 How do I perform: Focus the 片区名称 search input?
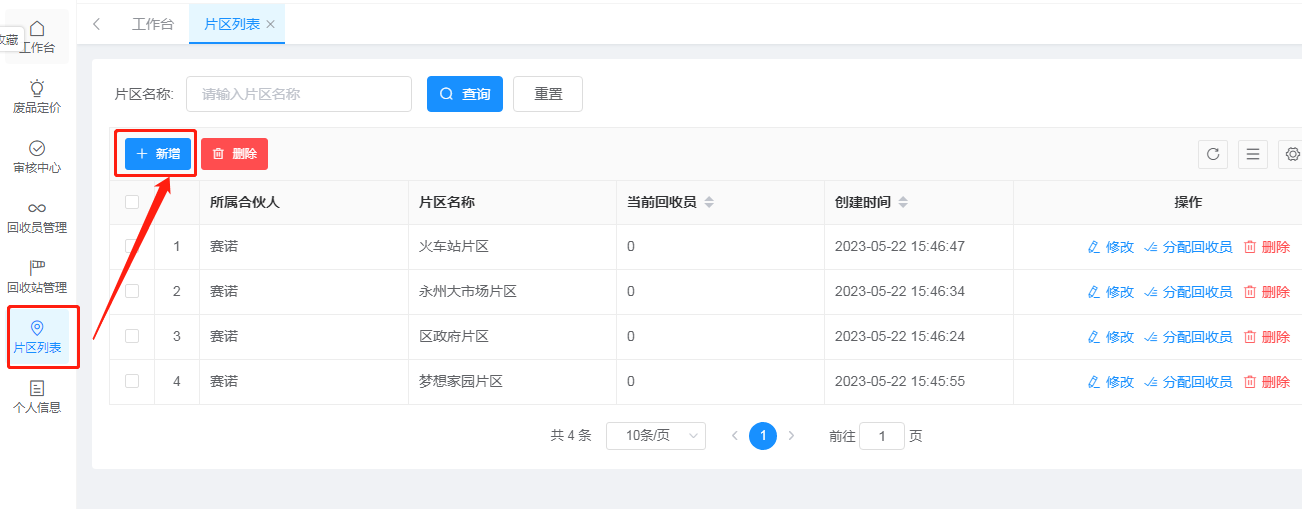[x=299, y=94]
